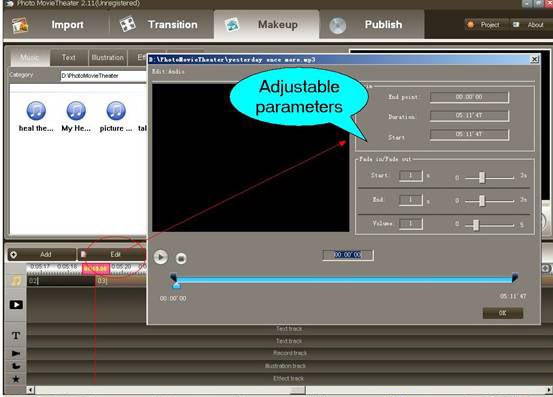The image size is (553, 397).
Task: Click the music track note icon
Action: [x=16, y=281]
